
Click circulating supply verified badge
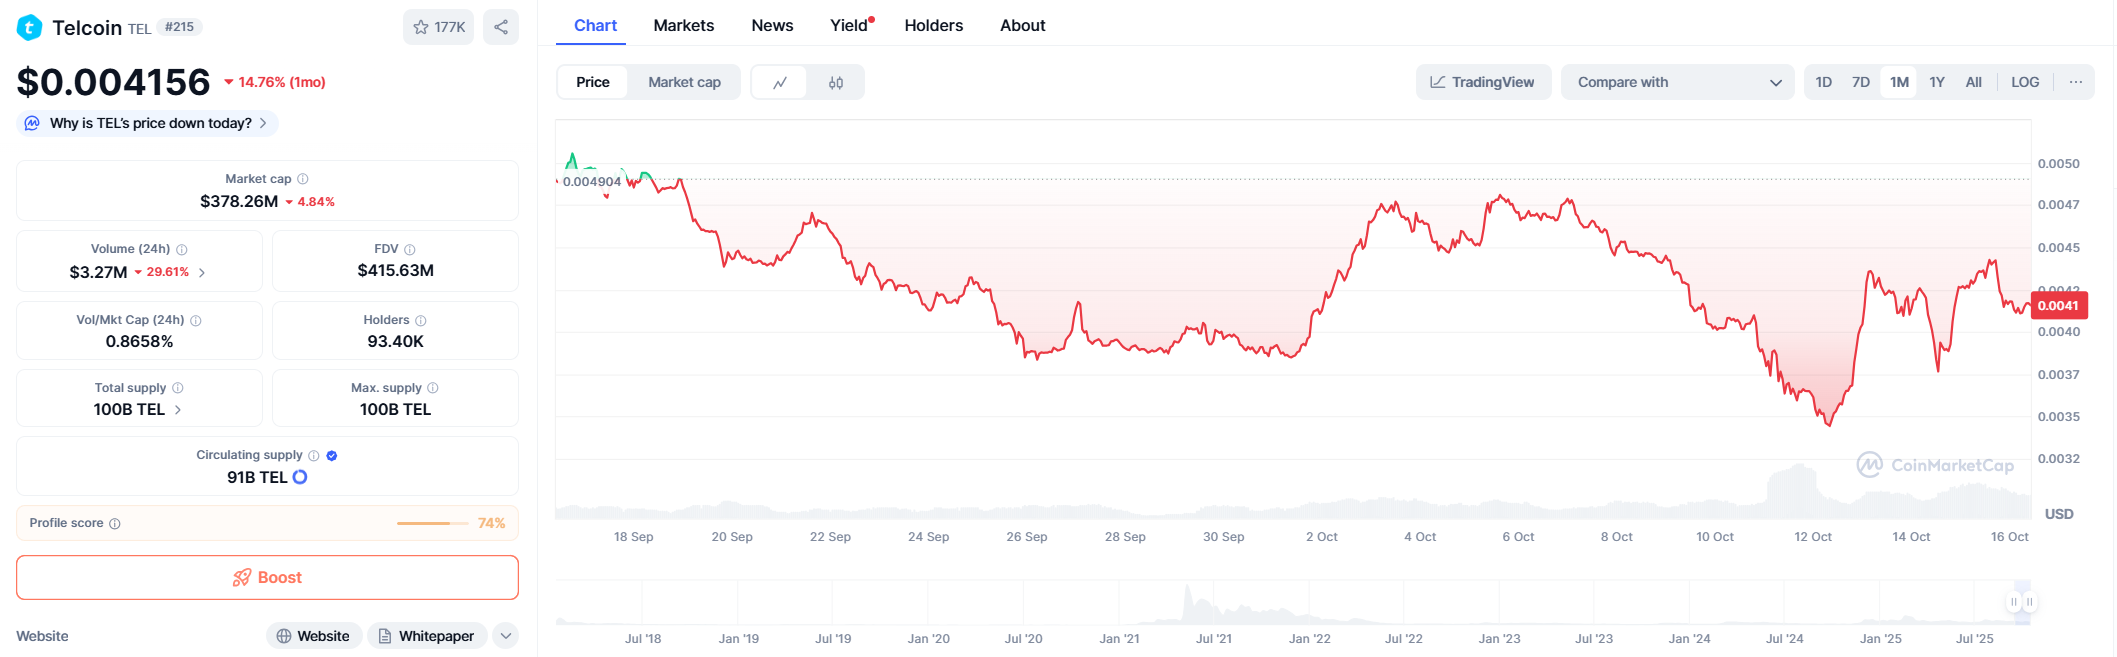pos(332,455)
